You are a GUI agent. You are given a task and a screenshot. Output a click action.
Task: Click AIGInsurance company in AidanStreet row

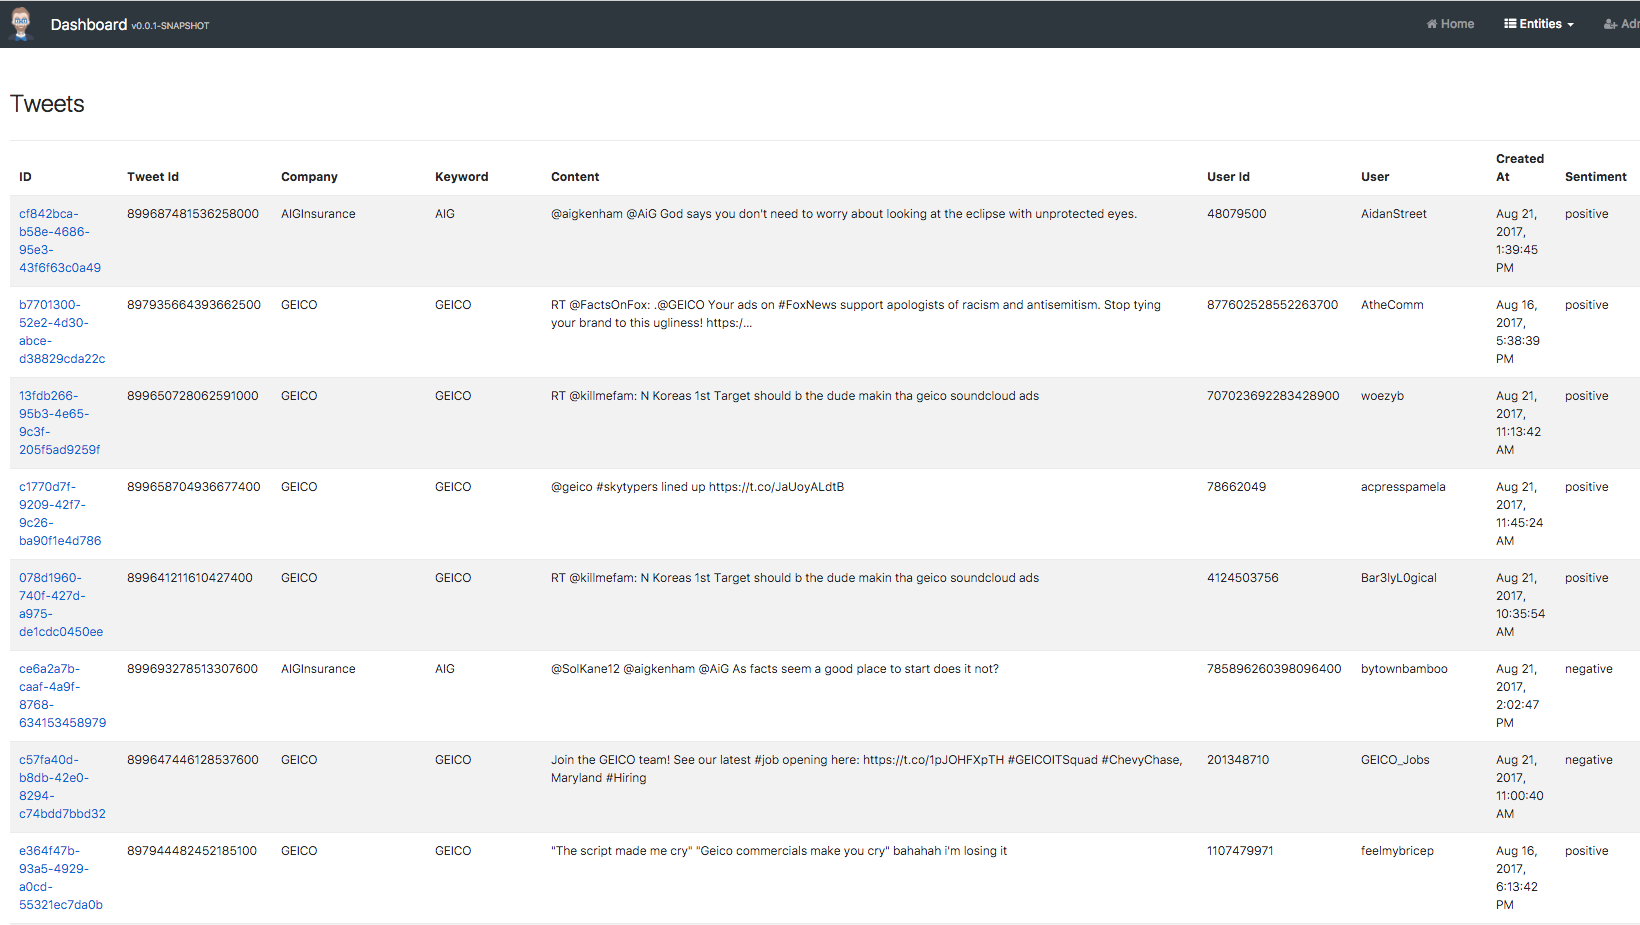coord(318,214)
